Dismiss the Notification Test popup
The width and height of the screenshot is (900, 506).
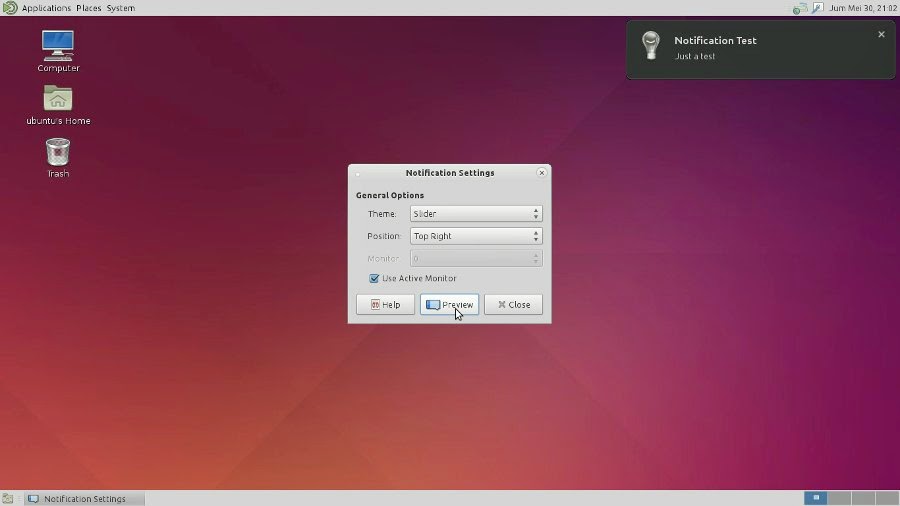(881, 34)
